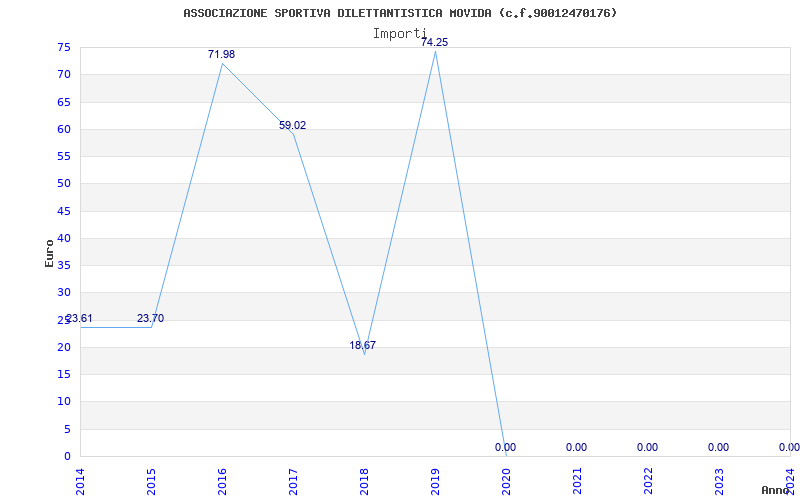800x500 pixels.
Task: Select the 23.61 data label
Action: (80, 318)
